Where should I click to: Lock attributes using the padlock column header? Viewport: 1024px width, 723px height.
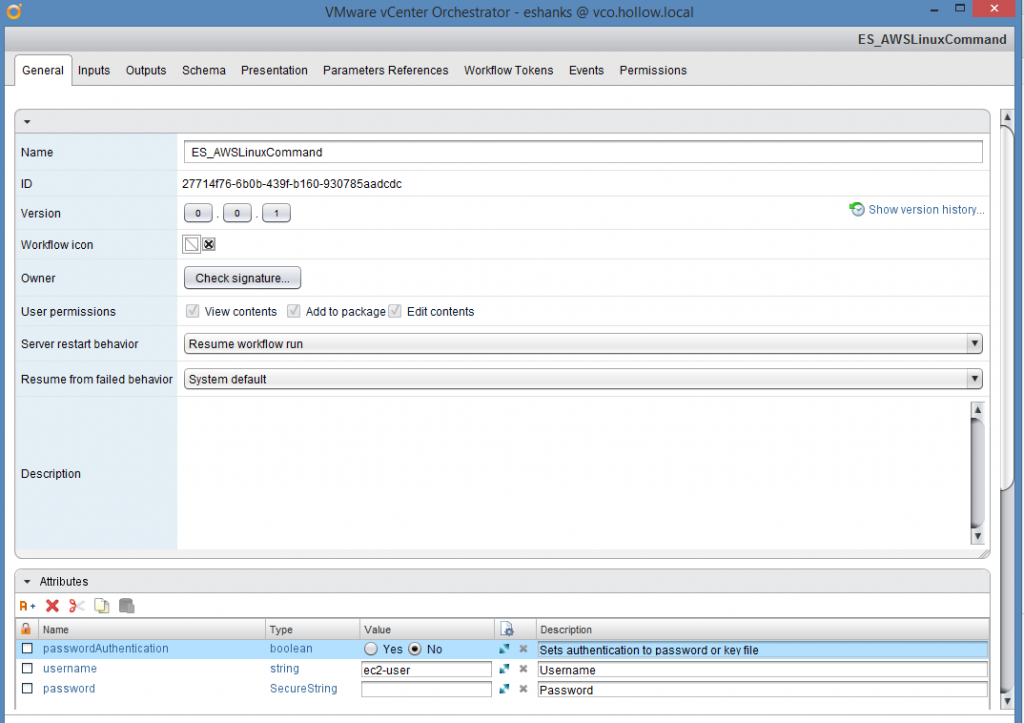(x=27, y=628)
